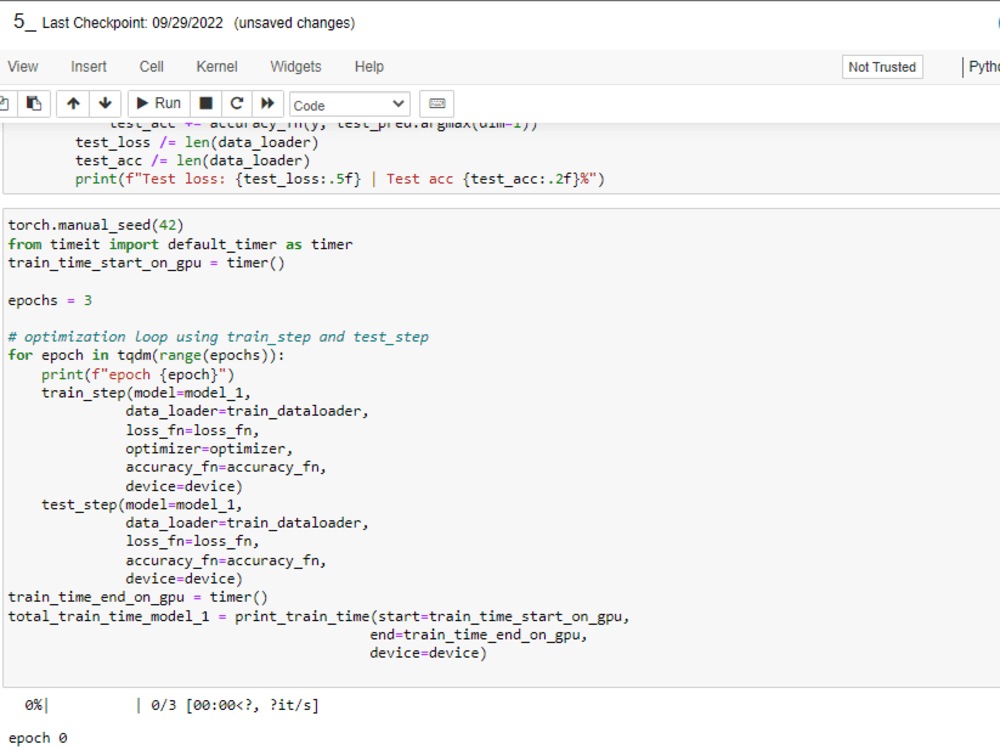Interrupt the kernel with stop icon
Image resolution: width=1000 pixels, height=750 pixels.
pos(206,103)
